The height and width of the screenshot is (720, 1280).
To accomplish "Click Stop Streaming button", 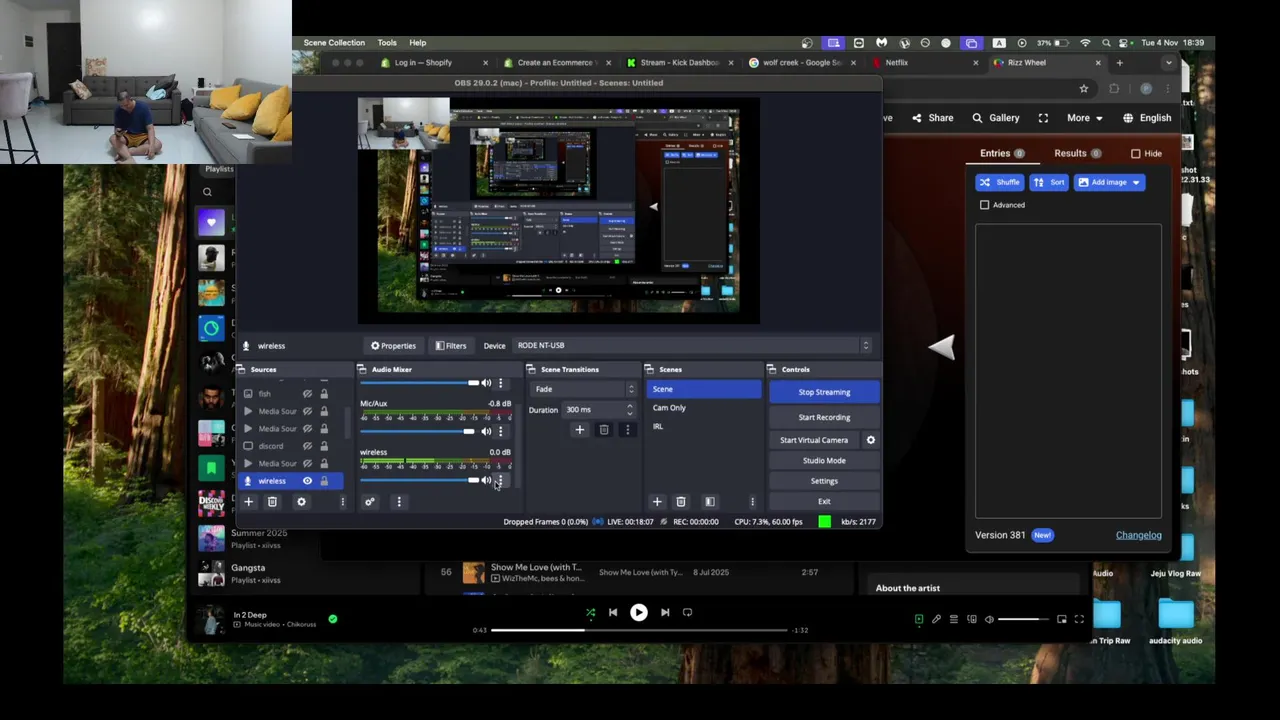I will pyautogui.click(x=824, y=392).
